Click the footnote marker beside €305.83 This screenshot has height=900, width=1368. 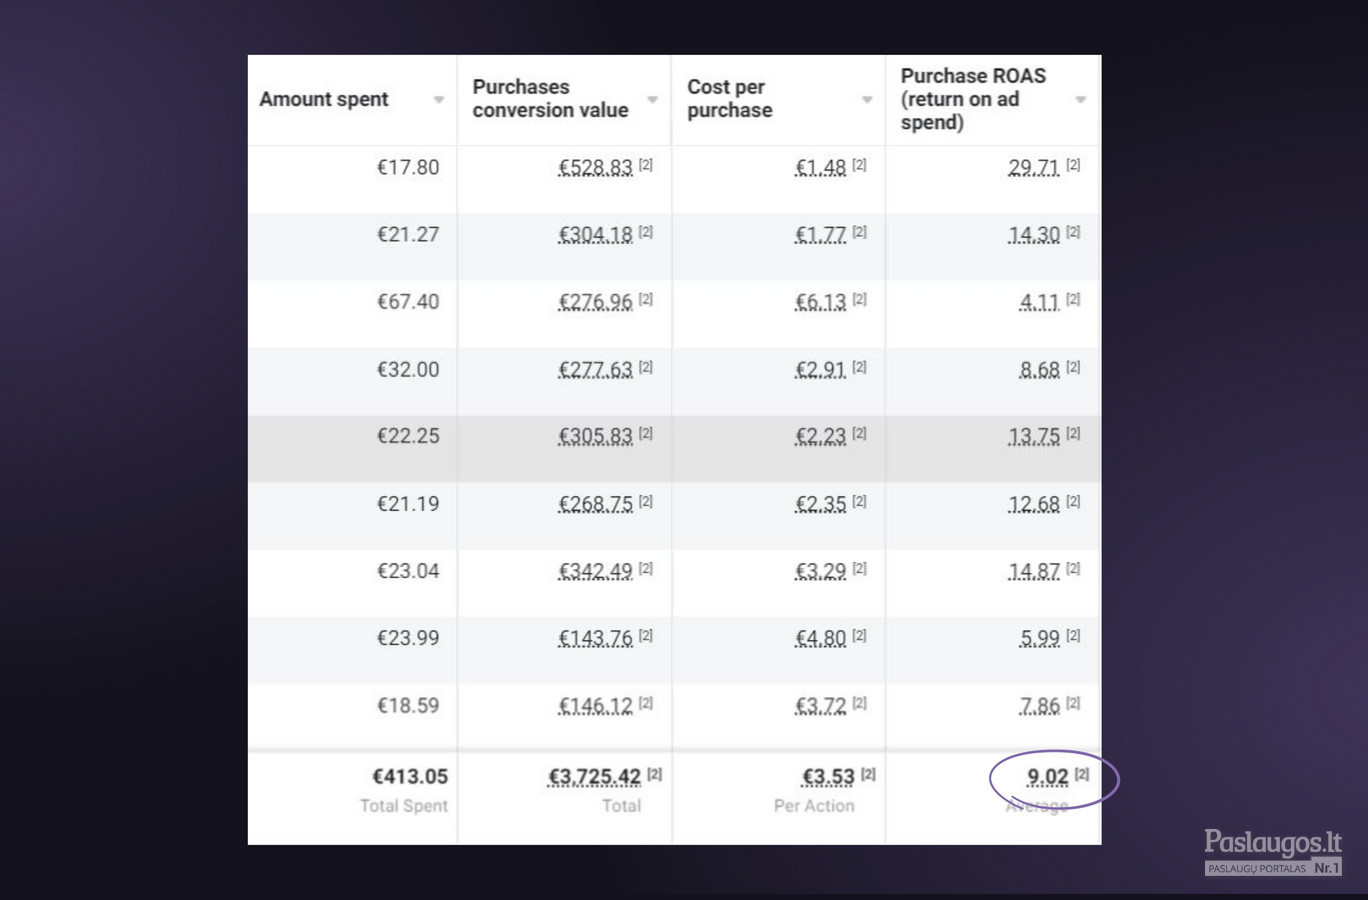[x=646, y=433]
